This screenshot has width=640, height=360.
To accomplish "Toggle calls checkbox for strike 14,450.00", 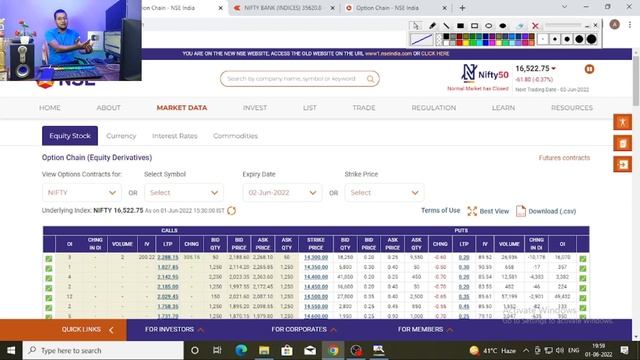I will click(49, 288).
